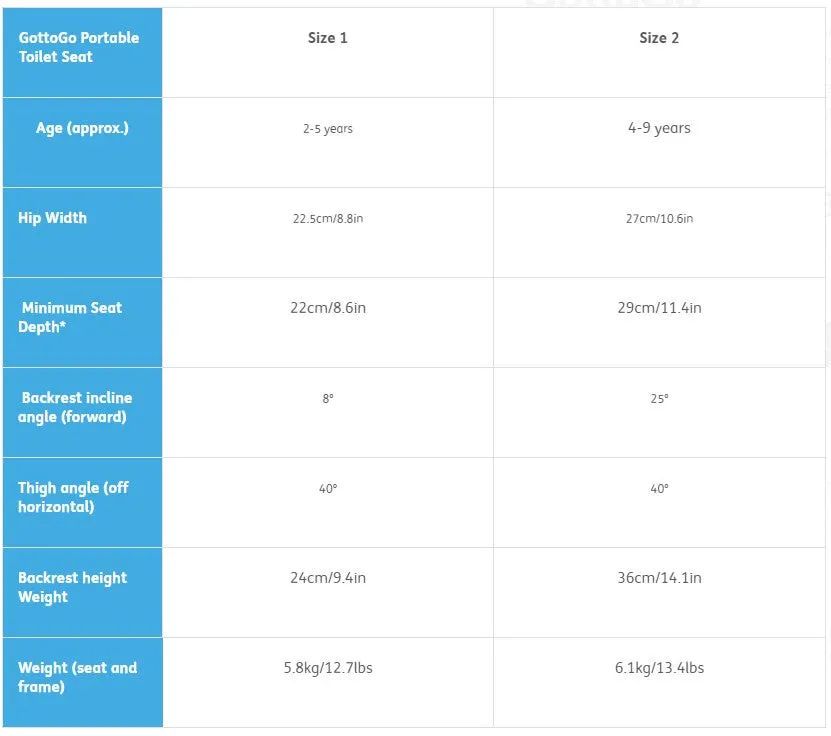The image size is (831, 736).
Task: Click the 24cm/9.4in backrest height value
Action: 328,578
